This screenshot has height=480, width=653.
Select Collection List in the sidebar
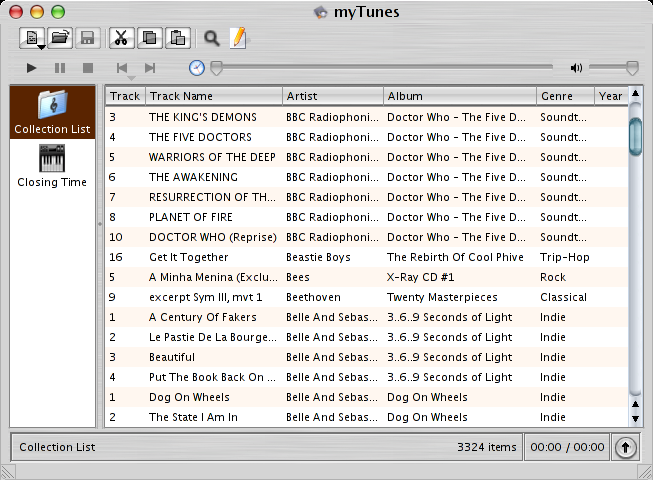(52, 112)
